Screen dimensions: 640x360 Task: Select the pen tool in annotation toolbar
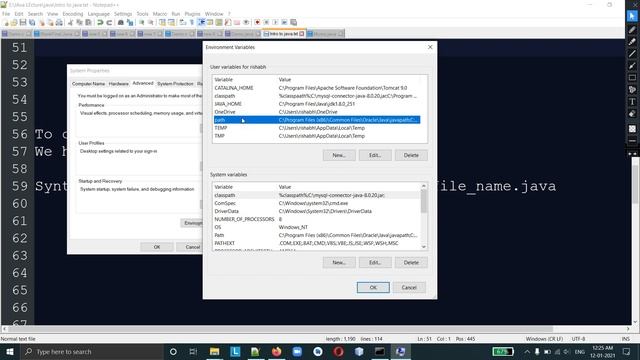(x=632, y=29)
